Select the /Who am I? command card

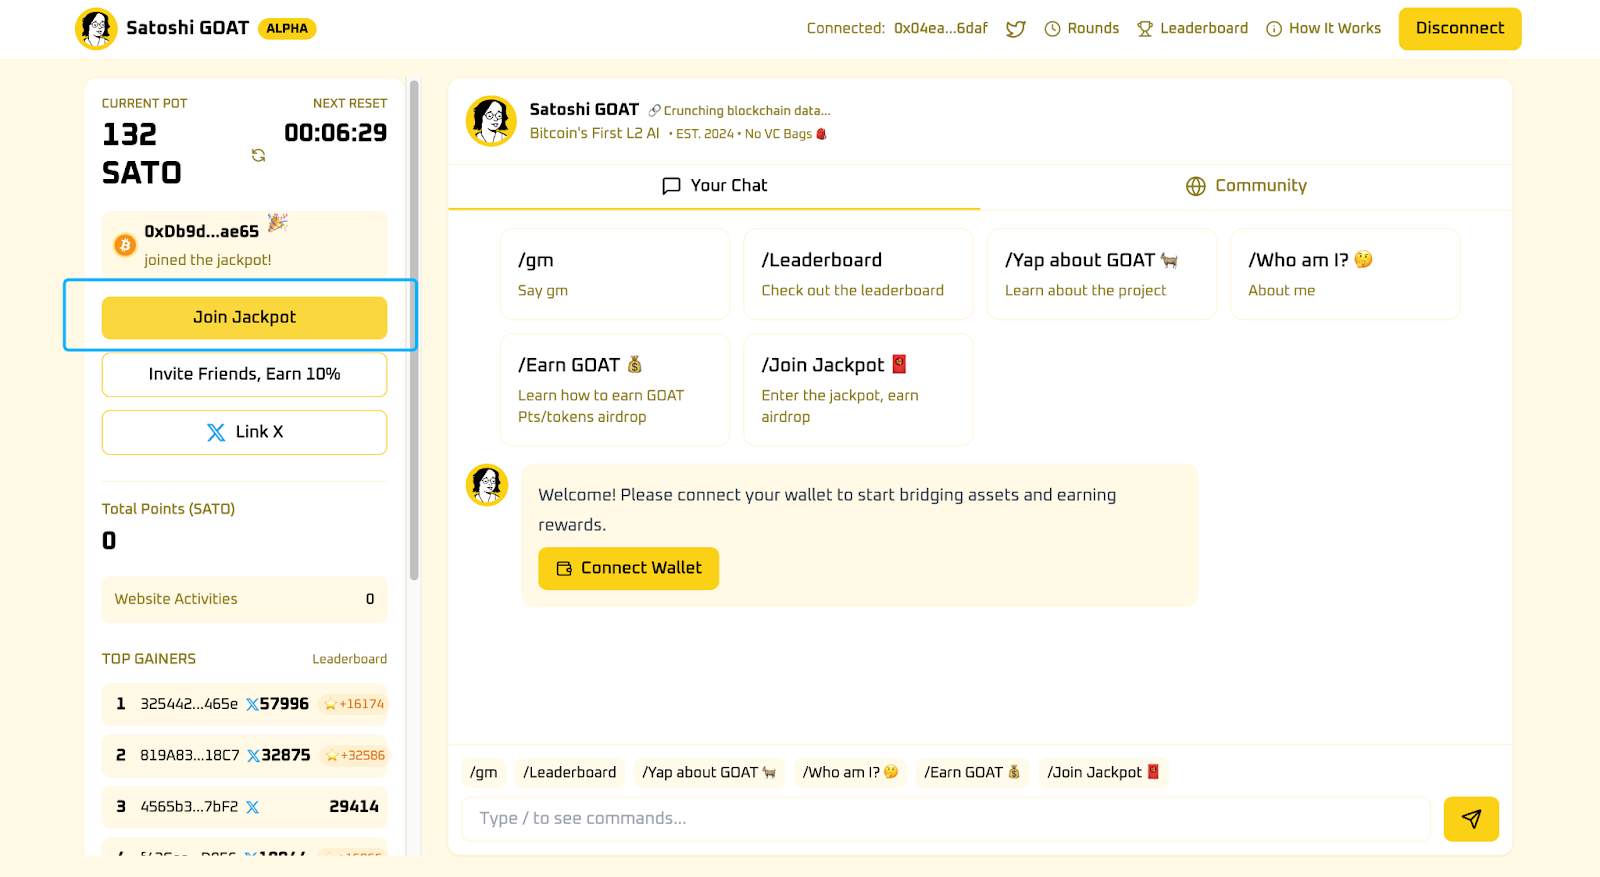[x=1345, y=274]
